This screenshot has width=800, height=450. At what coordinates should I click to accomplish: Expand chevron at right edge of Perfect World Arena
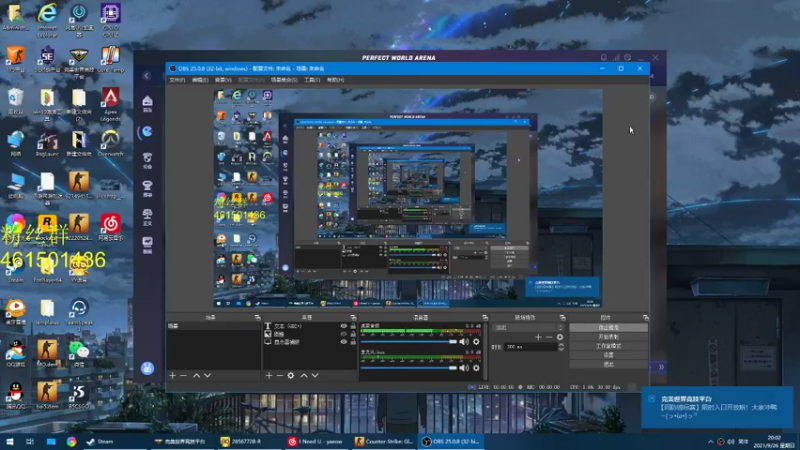point(661,367)
